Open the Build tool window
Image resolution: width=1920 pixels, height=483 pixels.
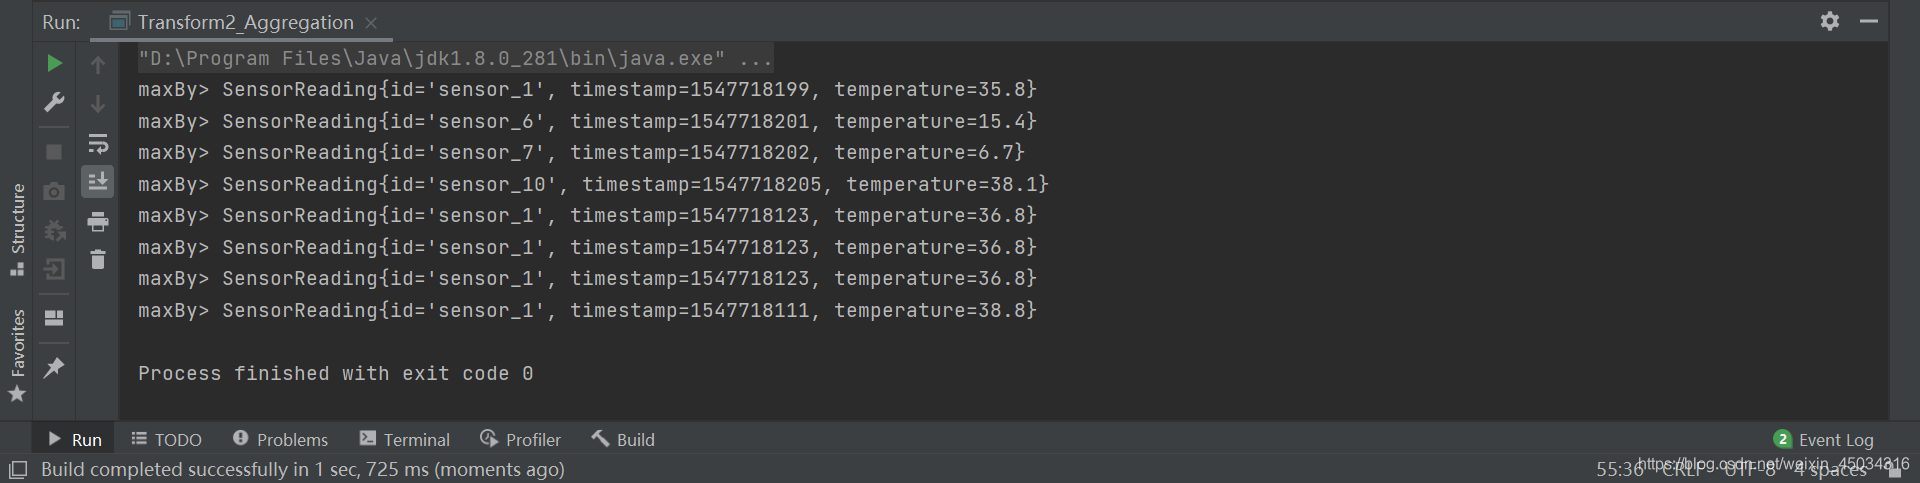[x=623, y=439]
